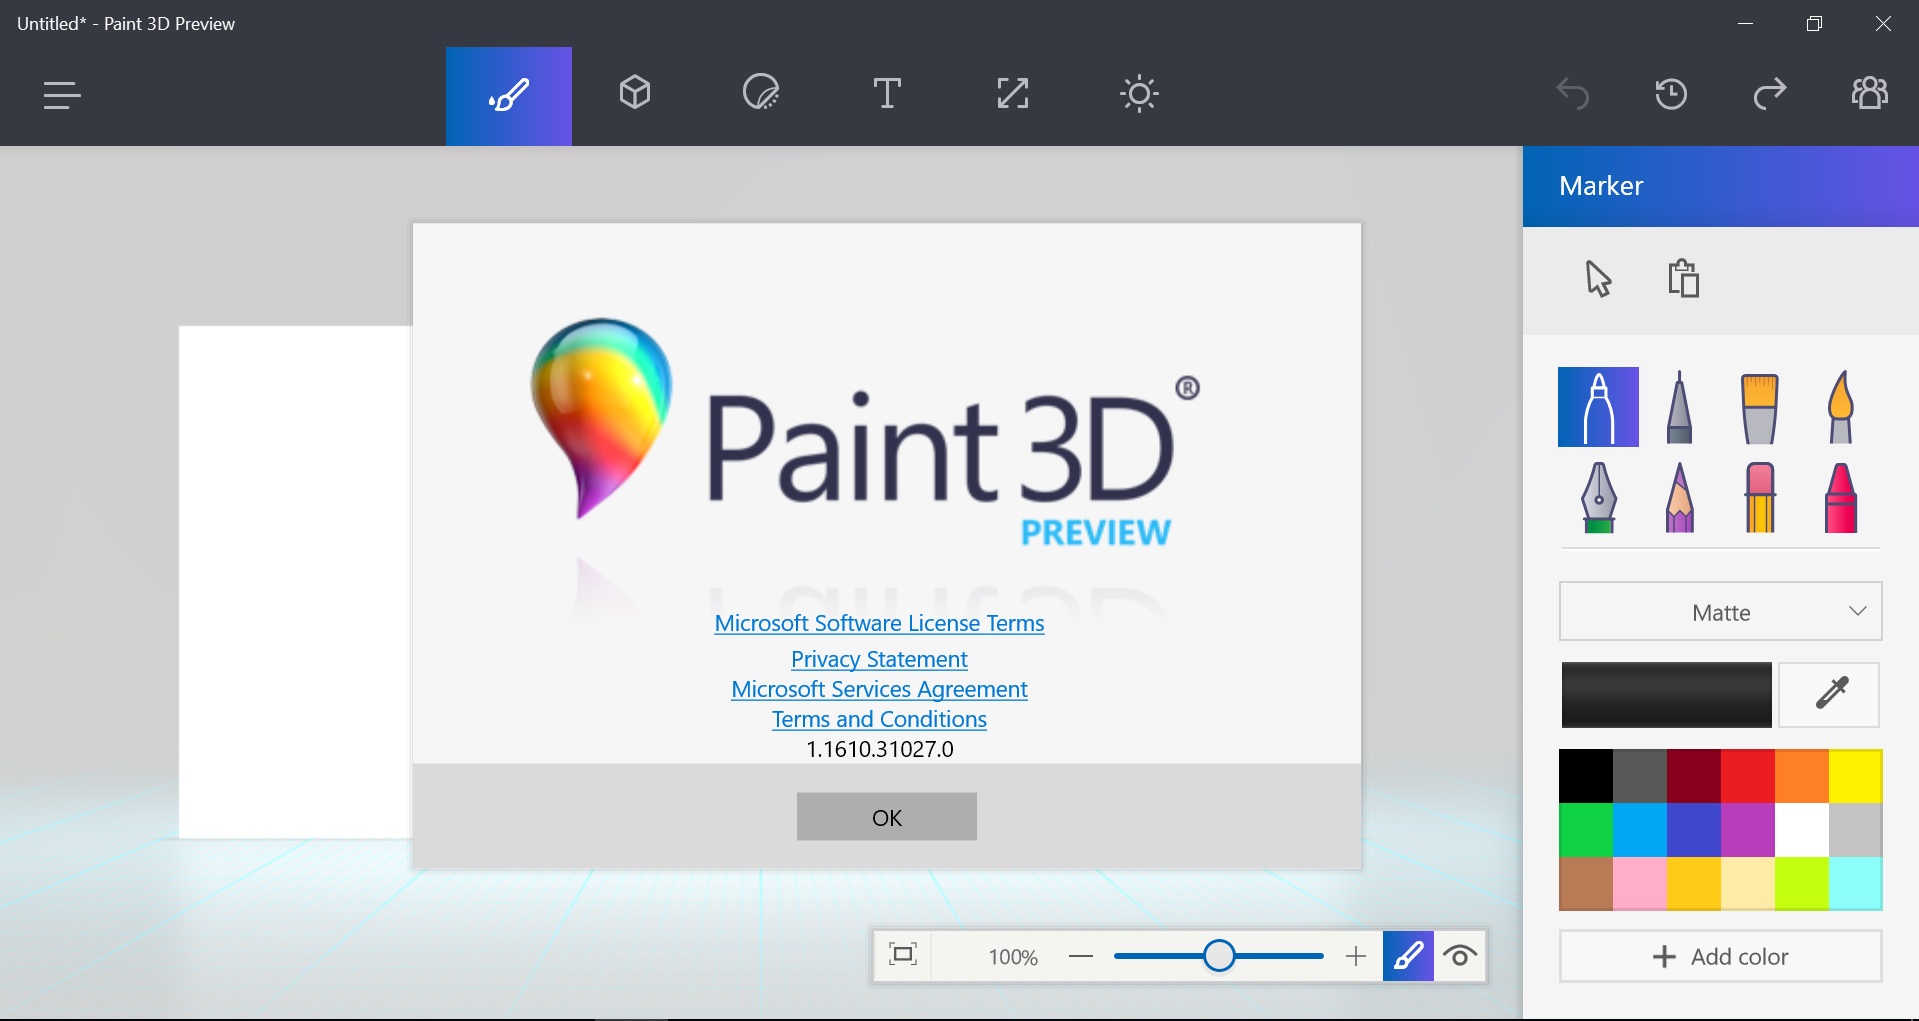The image size is (1919, 1021).
Task: Select the fountain Pixel pen tool
Action: [1598, 497]
